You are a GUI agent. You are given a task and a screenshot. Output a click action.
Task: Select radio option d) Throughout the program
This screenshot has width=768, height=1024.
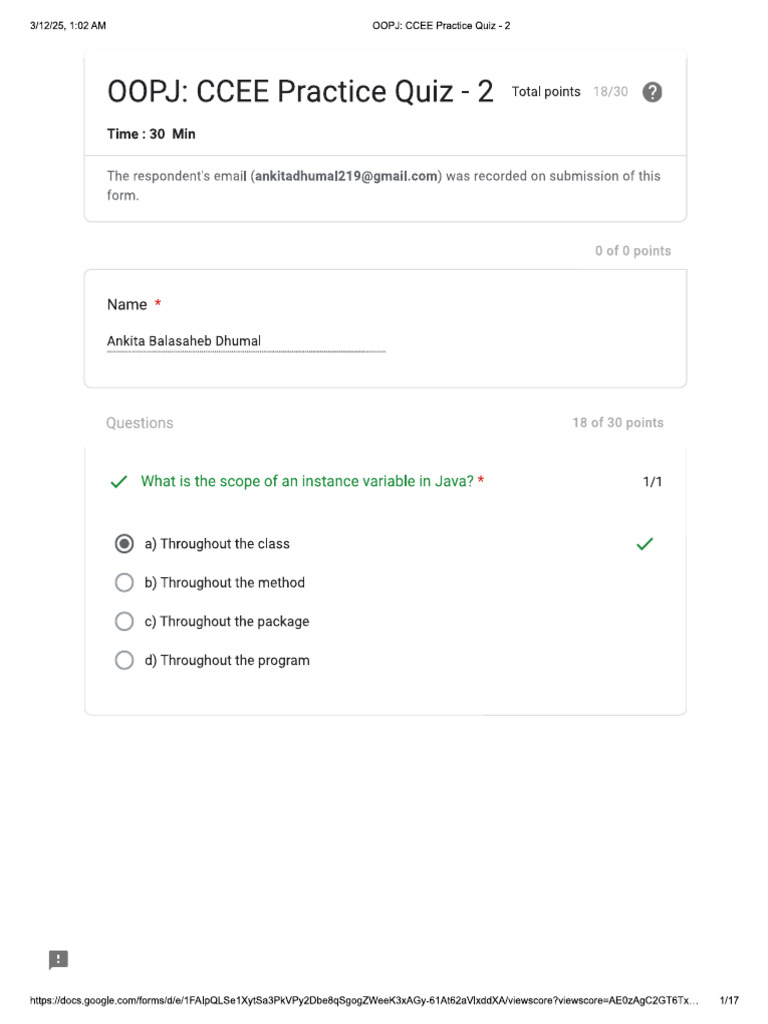124,660
